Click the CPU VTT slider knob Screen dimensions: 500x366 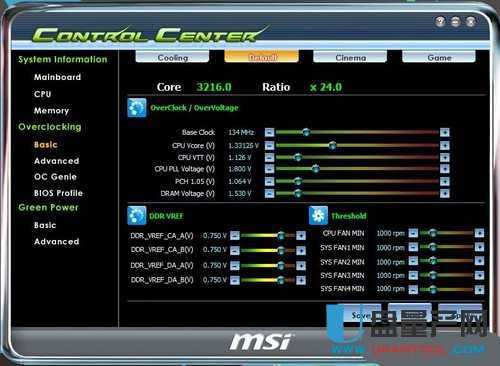coord(298,157)
